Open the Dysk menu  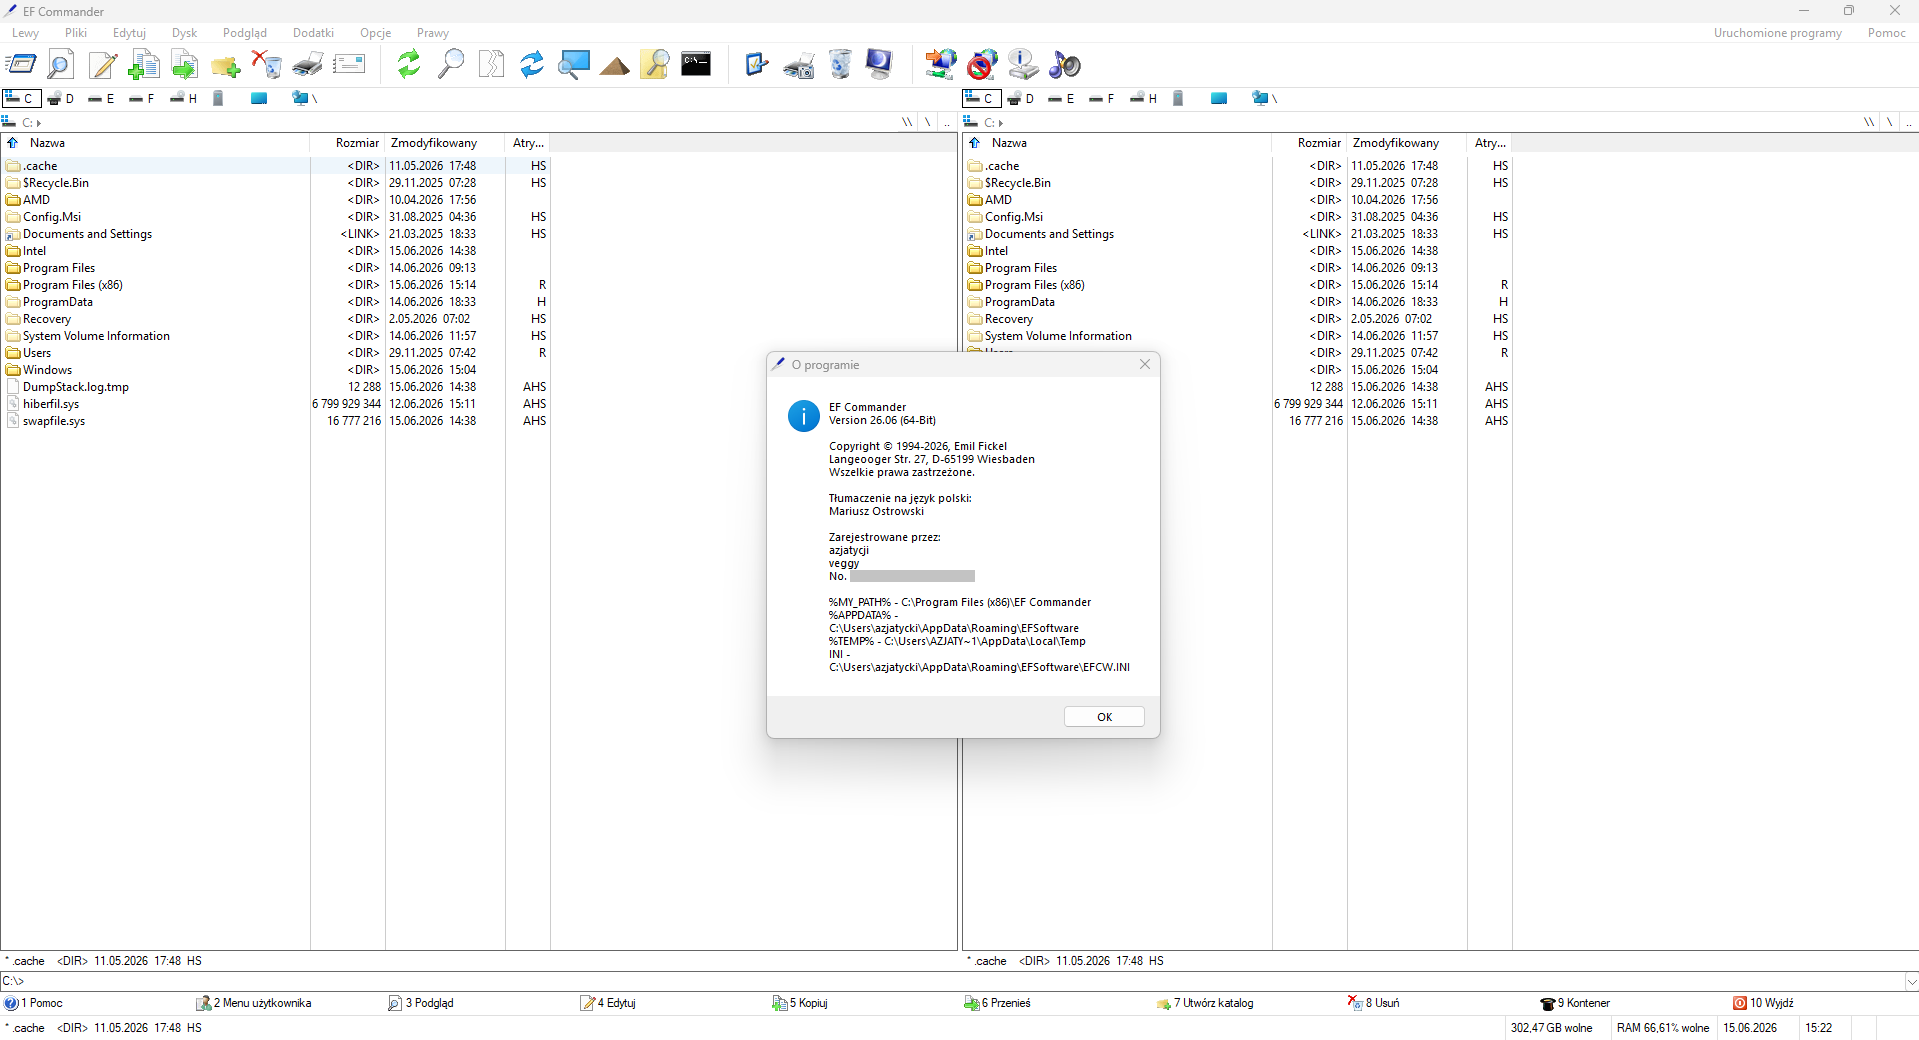(184, 33)
